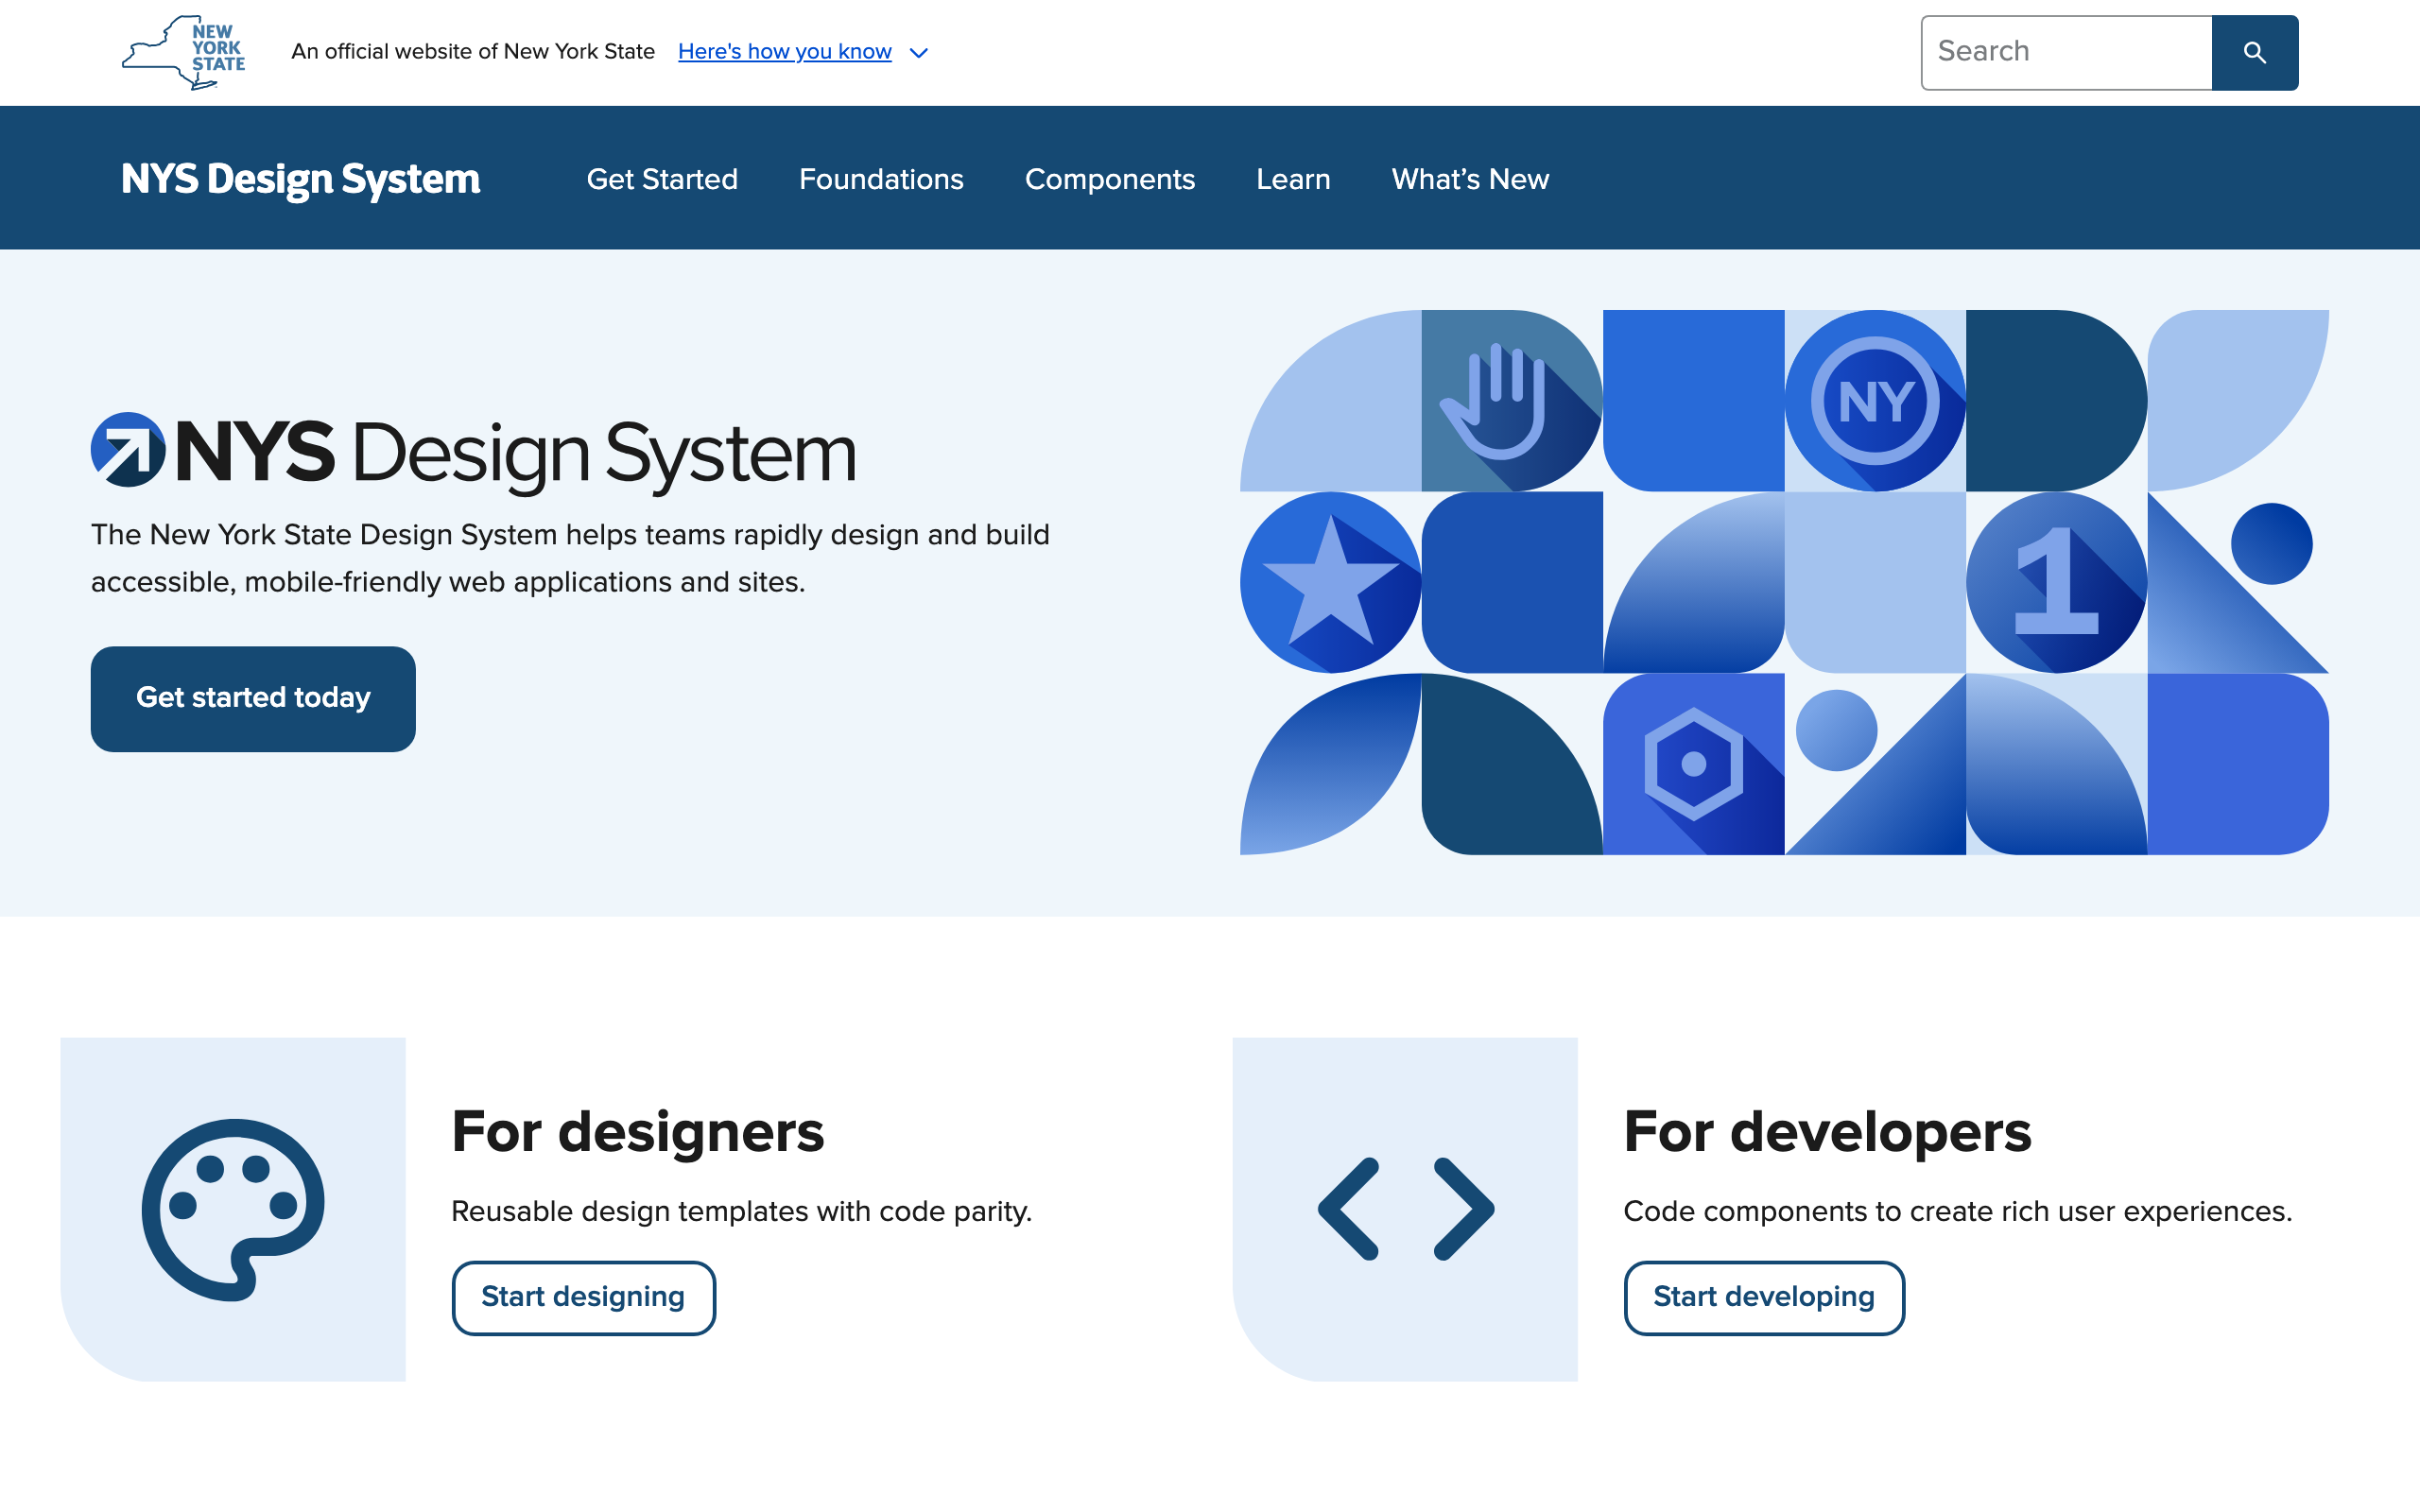Open the Get Started menu
The image size is (2420, 1512).
point(662,179)
